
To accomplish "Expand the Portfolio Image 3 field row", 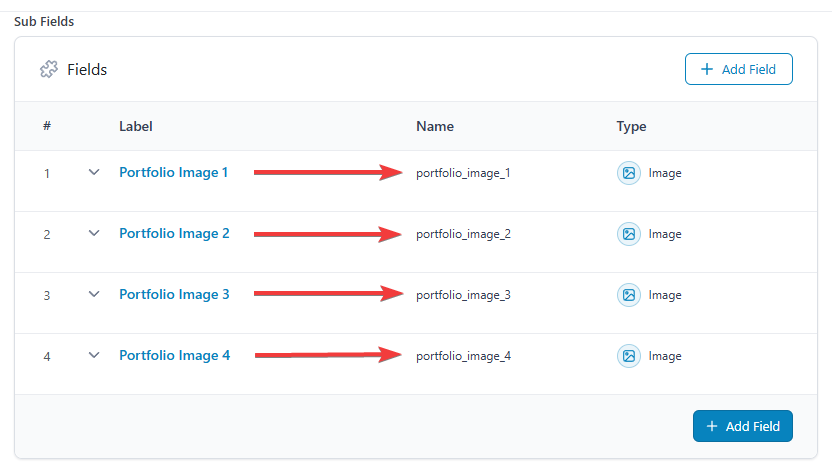I will (x=94, y=294).
